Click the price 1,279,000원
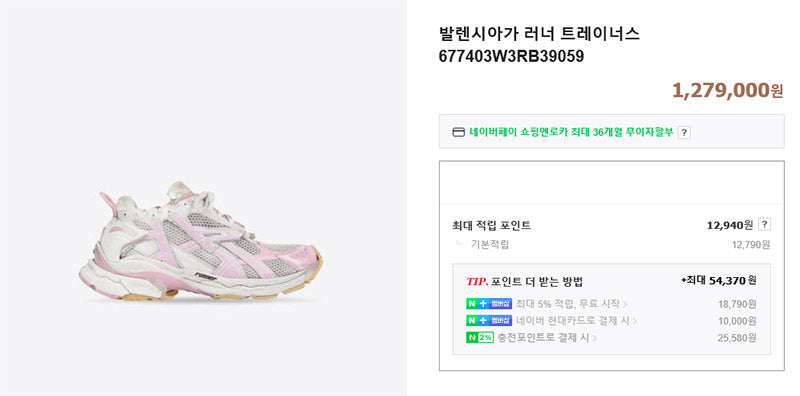The width and height of the screenshot is (800, 396). 727,90
